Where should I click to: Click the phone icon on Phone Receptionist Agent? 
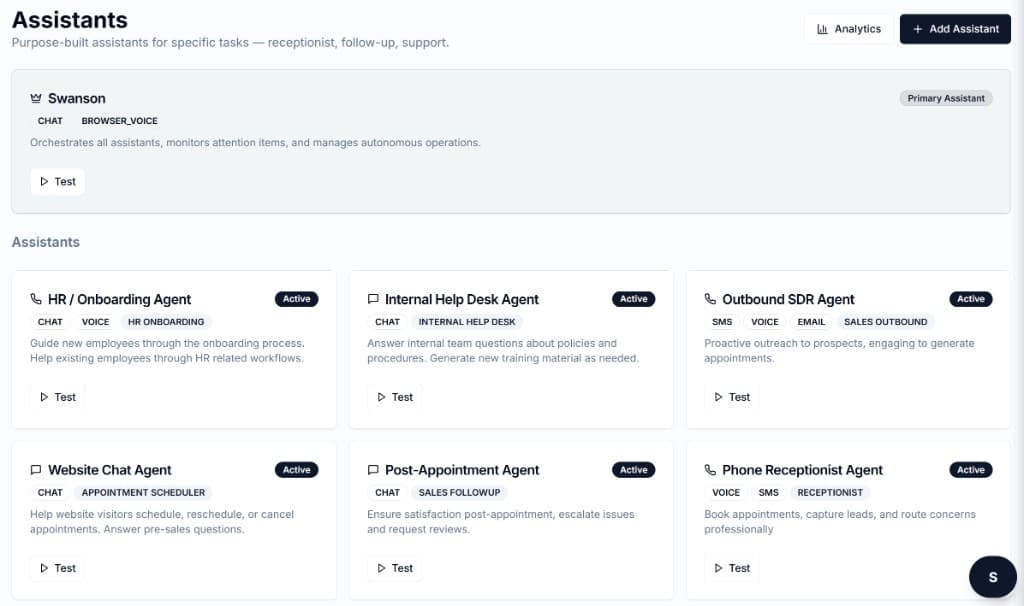point(711,470)
